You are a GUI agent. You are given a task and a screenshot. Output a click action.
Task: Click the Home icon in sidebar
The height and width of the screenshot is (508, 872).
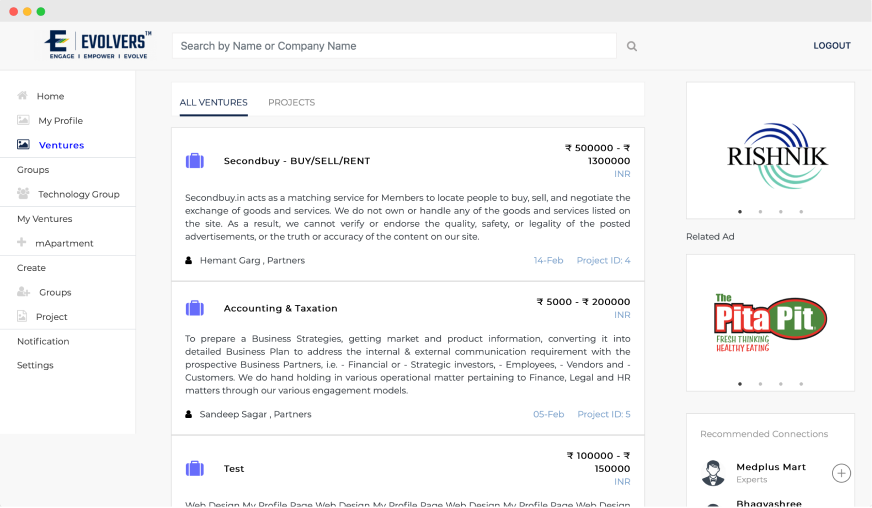tap(22, 96)
